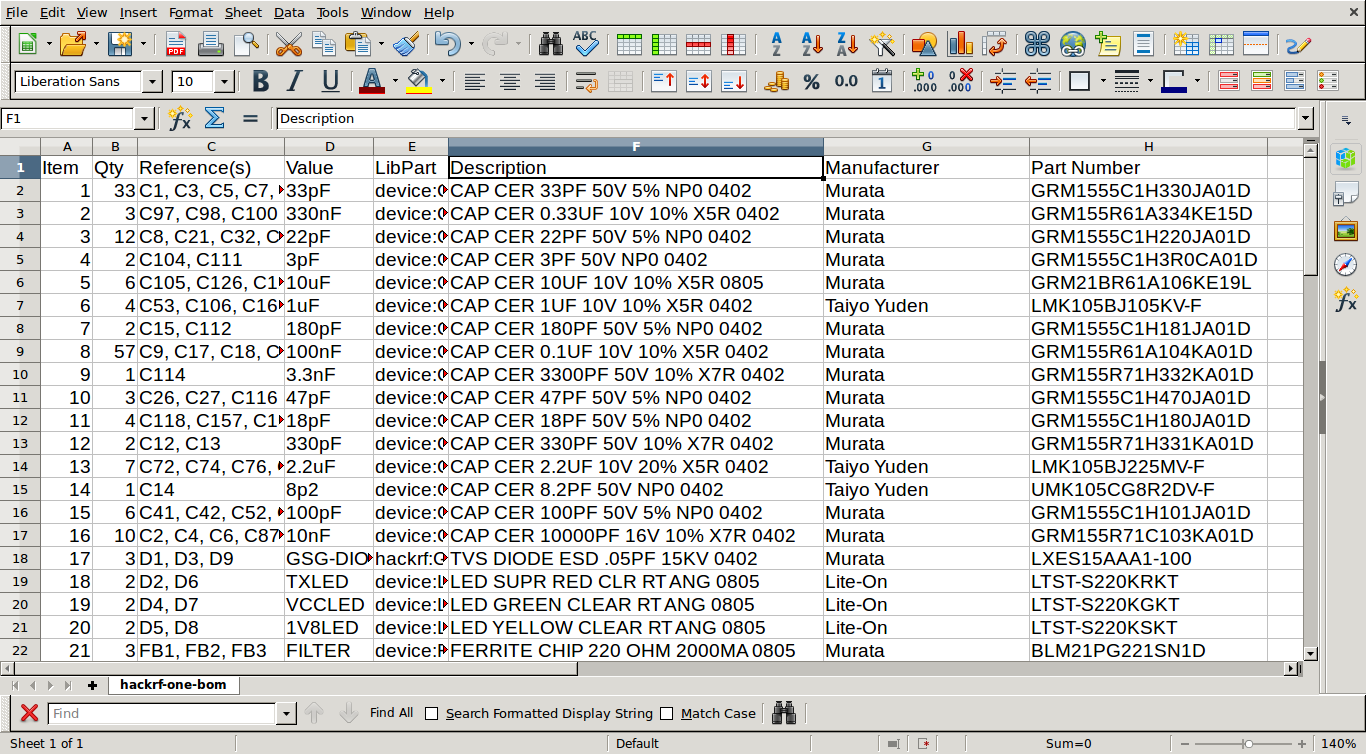Format cell as percent

click(x=812, y=82)
